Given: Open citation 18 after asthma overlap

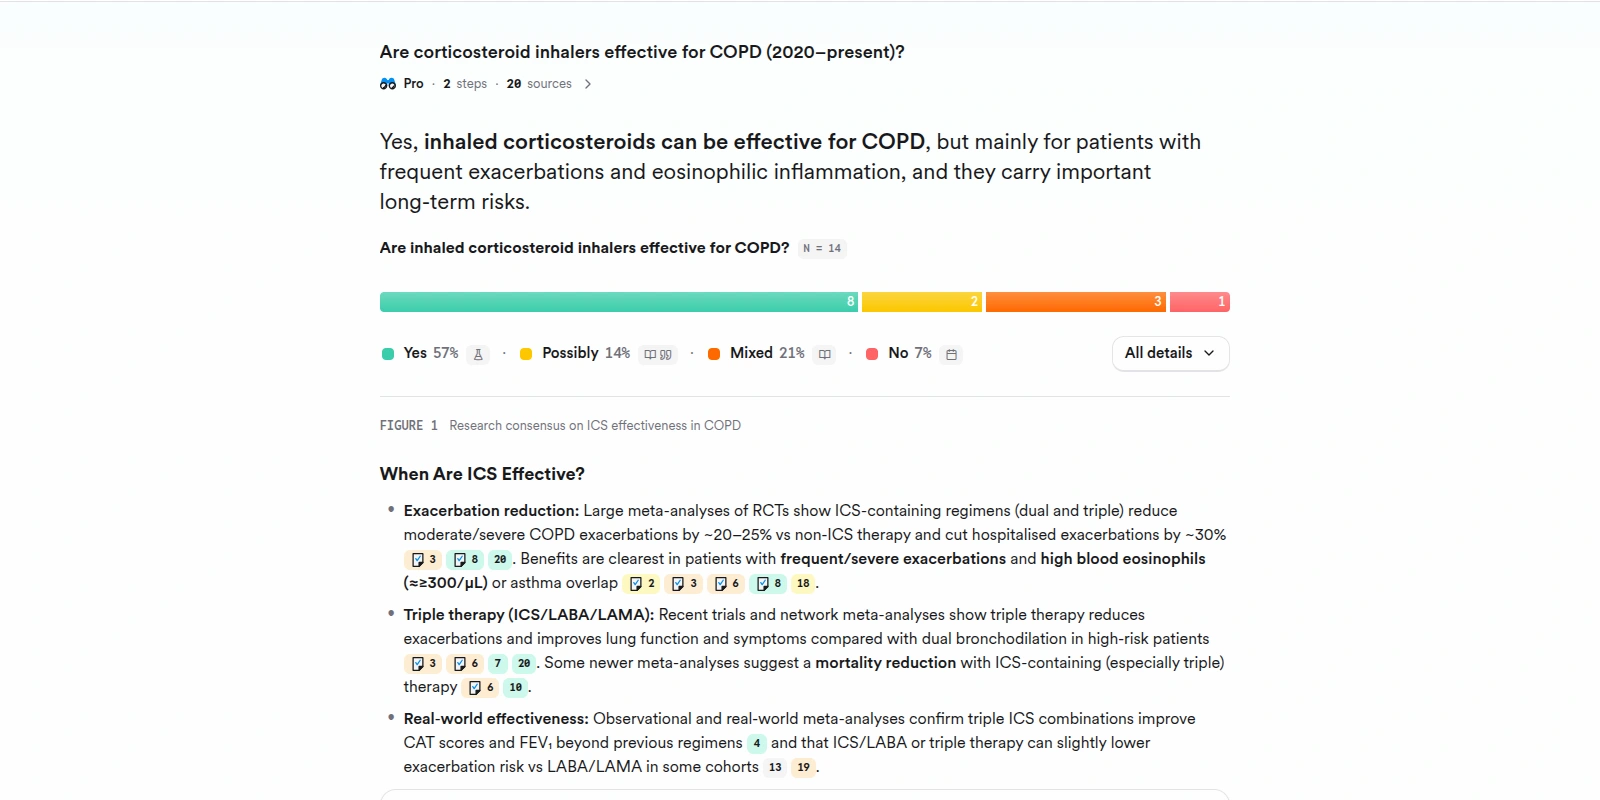Looking at the screenshot, I should click(803, 584).
